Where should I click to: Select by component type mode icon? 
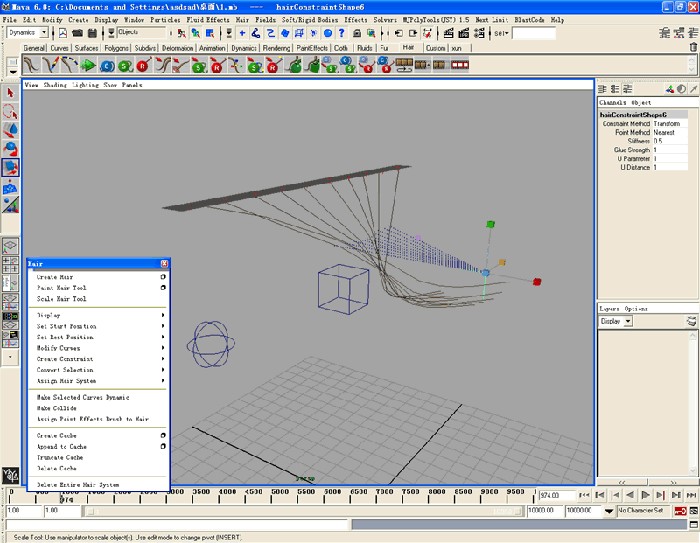tap(209, 33)
